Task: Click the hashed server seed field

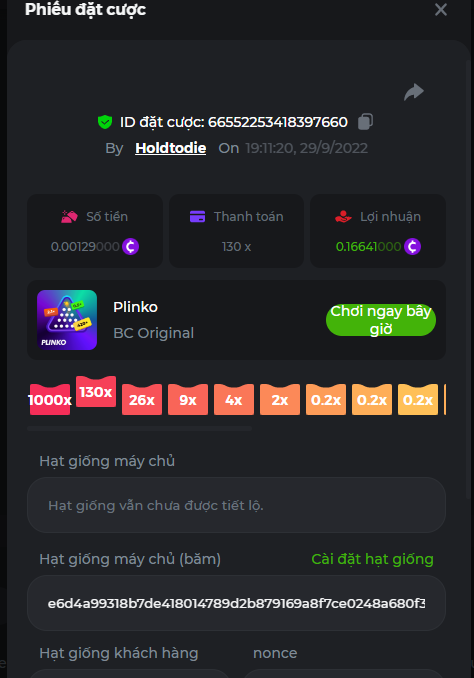Action: pos(236,603)
